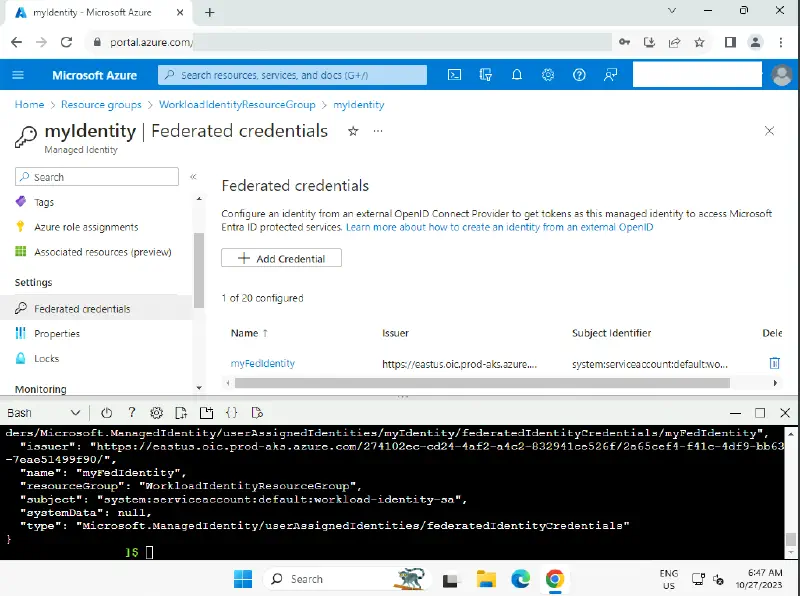Open the Directories and subscriptions filter icon
Screen dimensions: 800x596
486,75
